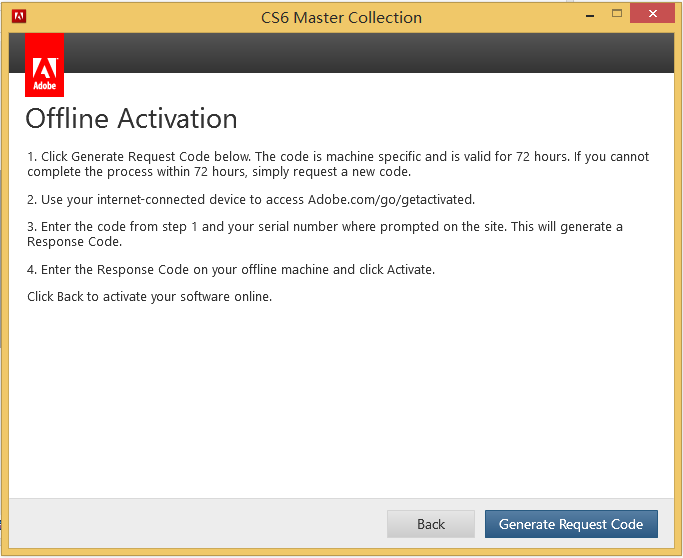Select the step 2 instruction line
This screenshot has height=558, width=683.
click(251, 199)
